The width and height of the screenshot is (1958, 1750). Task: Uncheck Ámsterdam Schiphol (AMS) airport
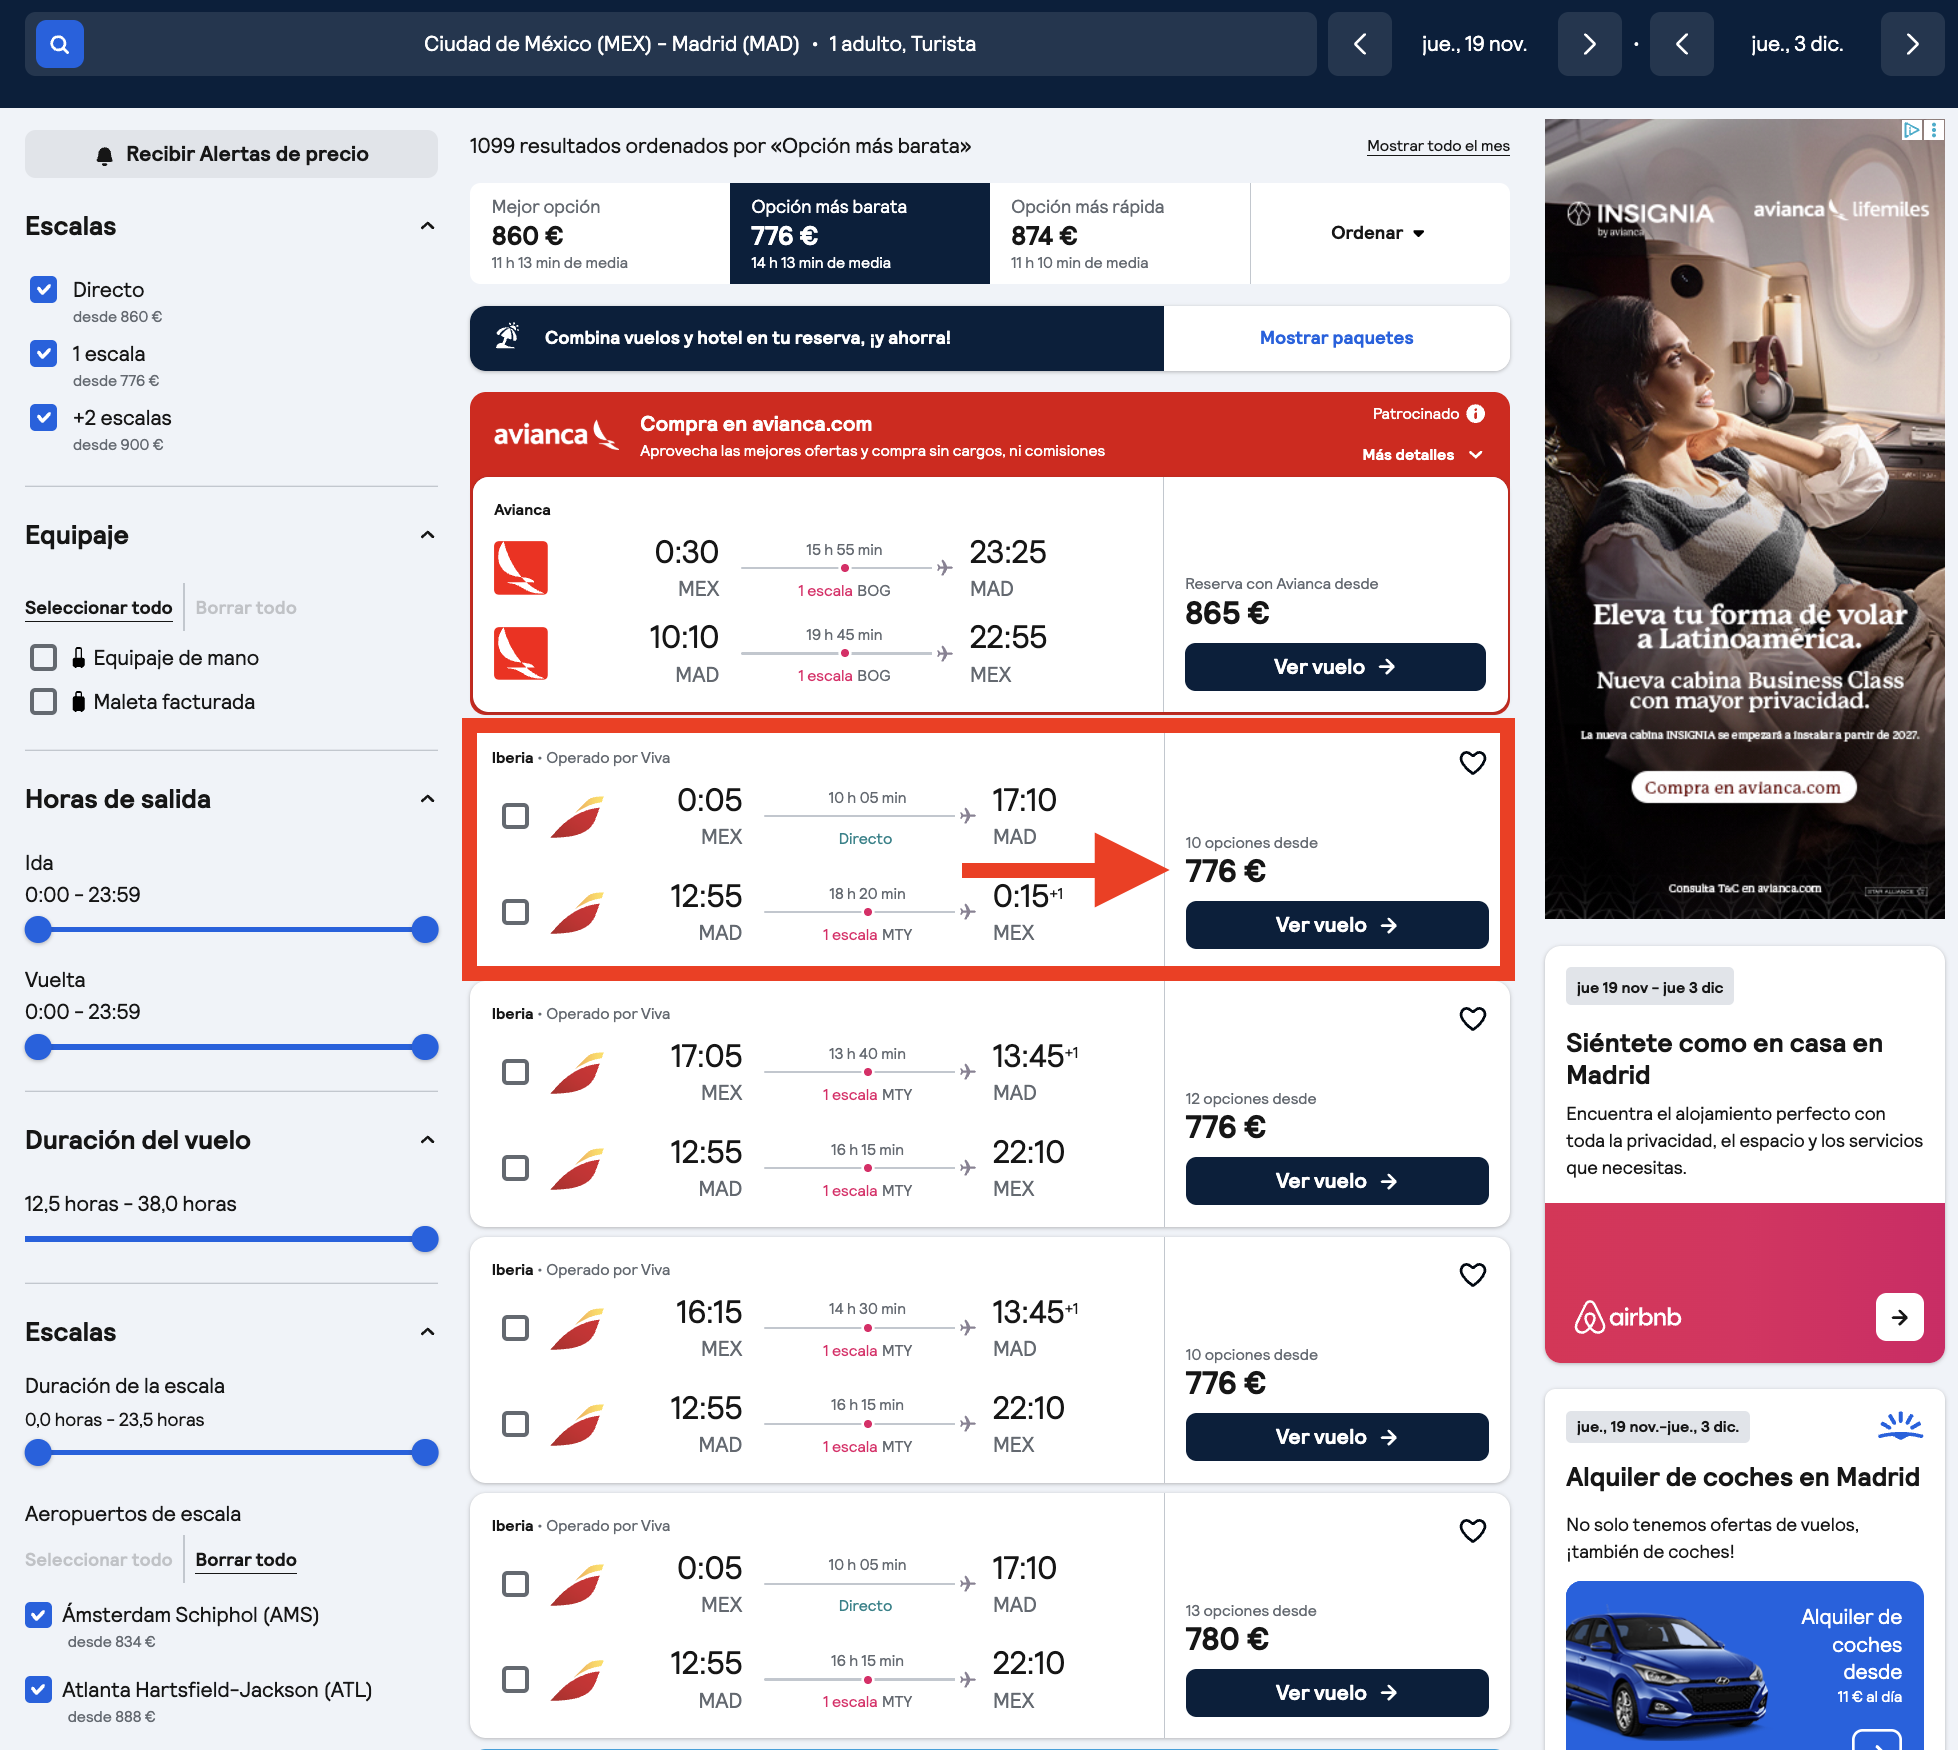38,1615
